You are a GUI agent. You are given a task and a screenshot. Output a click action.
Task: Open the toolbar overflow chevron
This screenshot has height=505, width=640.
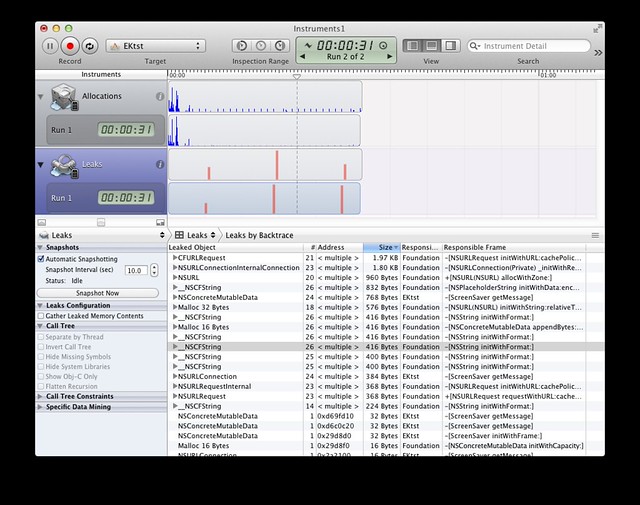click(x=598, y=53)
